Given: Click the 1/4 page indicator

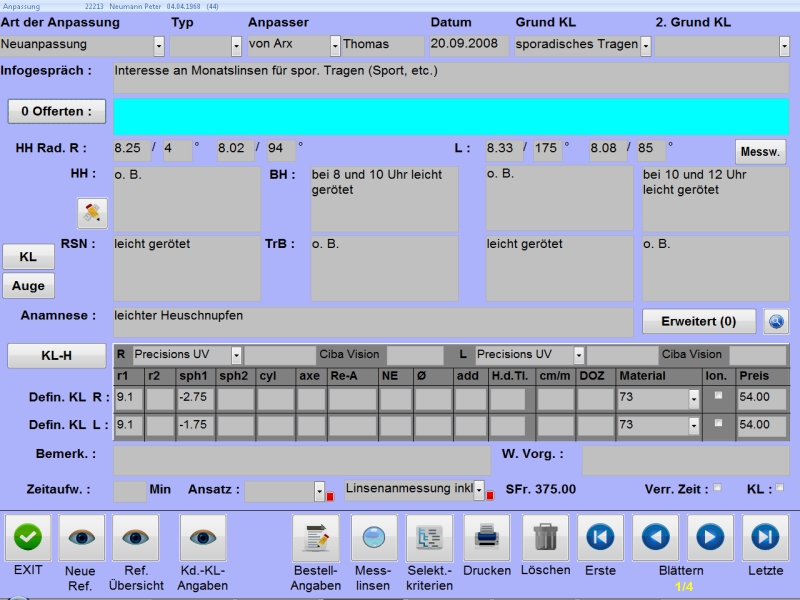Looking at the screenshot, I should click(x=684, y=587).
